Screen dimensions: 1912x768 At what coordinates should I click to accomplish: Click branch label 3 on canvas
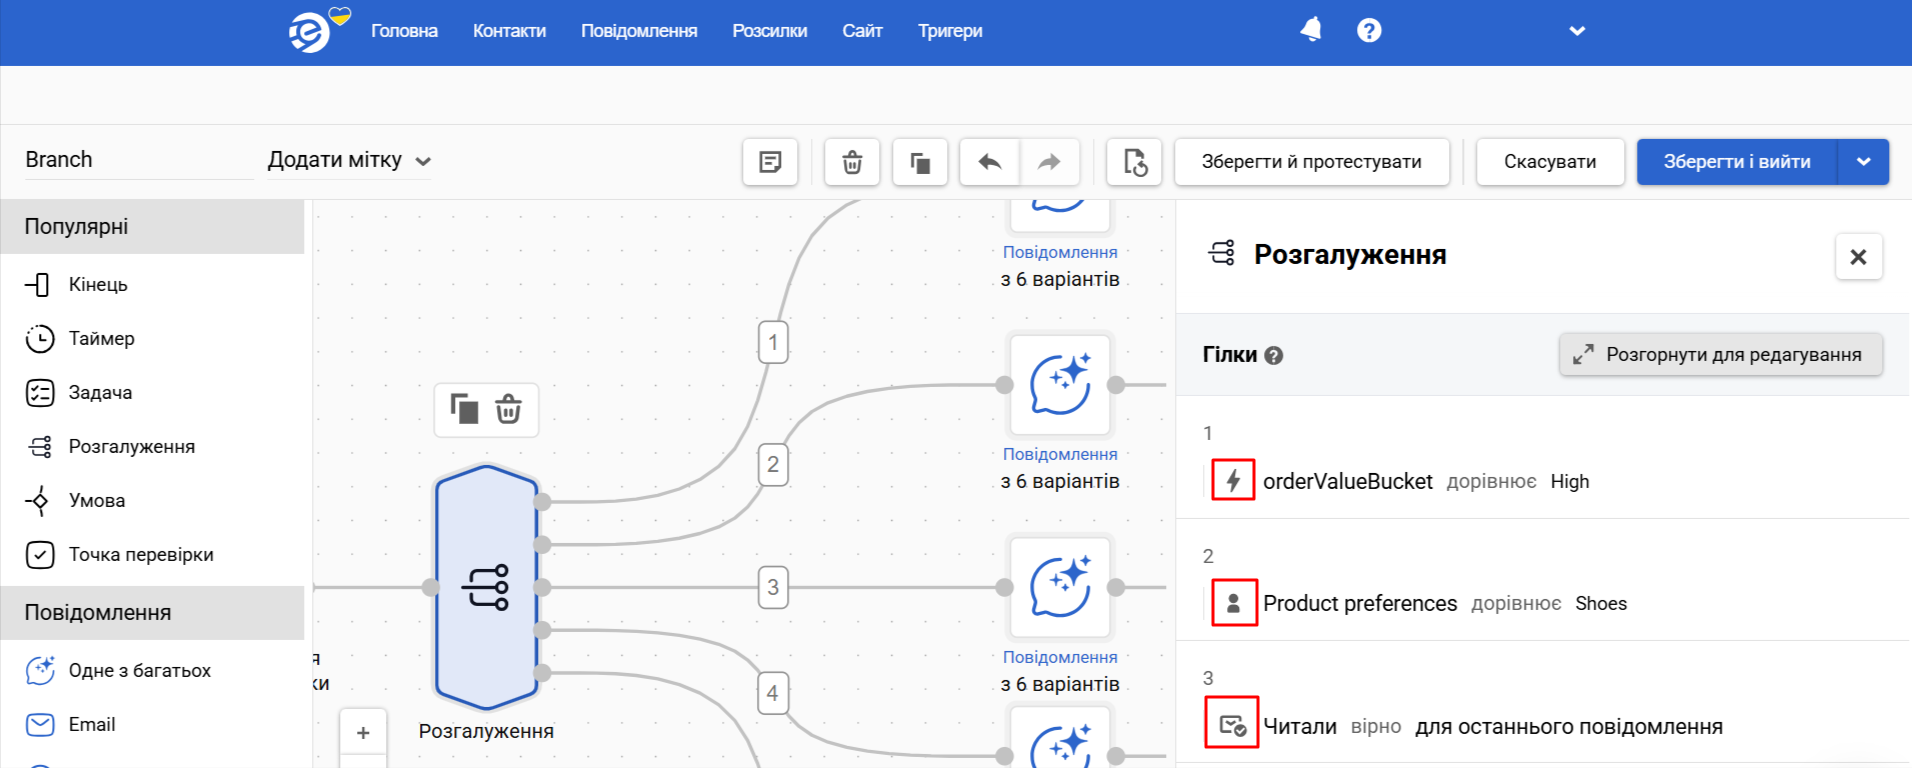tap(773, 588)
